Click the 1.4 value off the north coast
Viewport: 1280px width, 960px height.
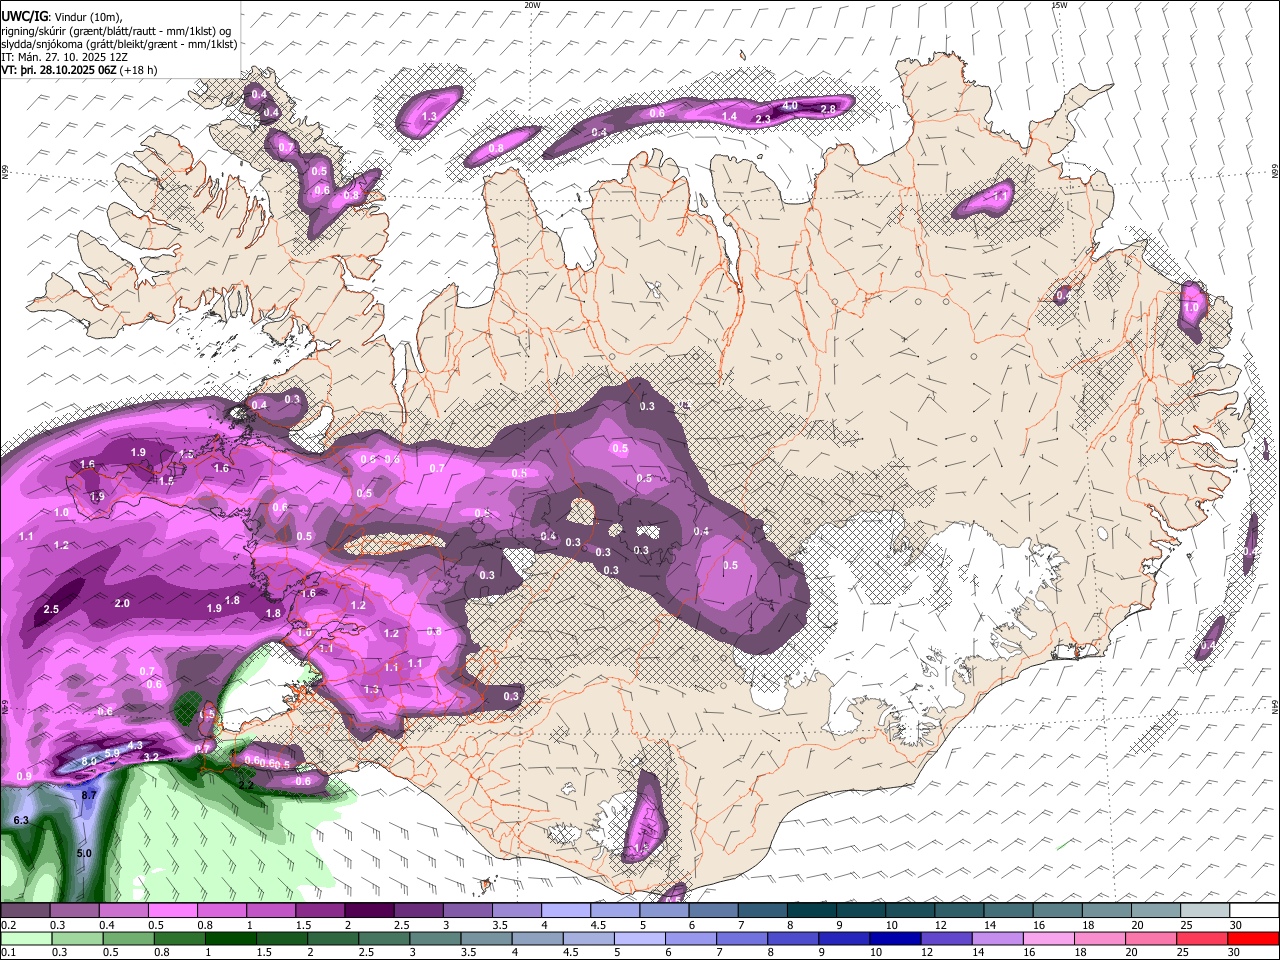coord(730,117)
